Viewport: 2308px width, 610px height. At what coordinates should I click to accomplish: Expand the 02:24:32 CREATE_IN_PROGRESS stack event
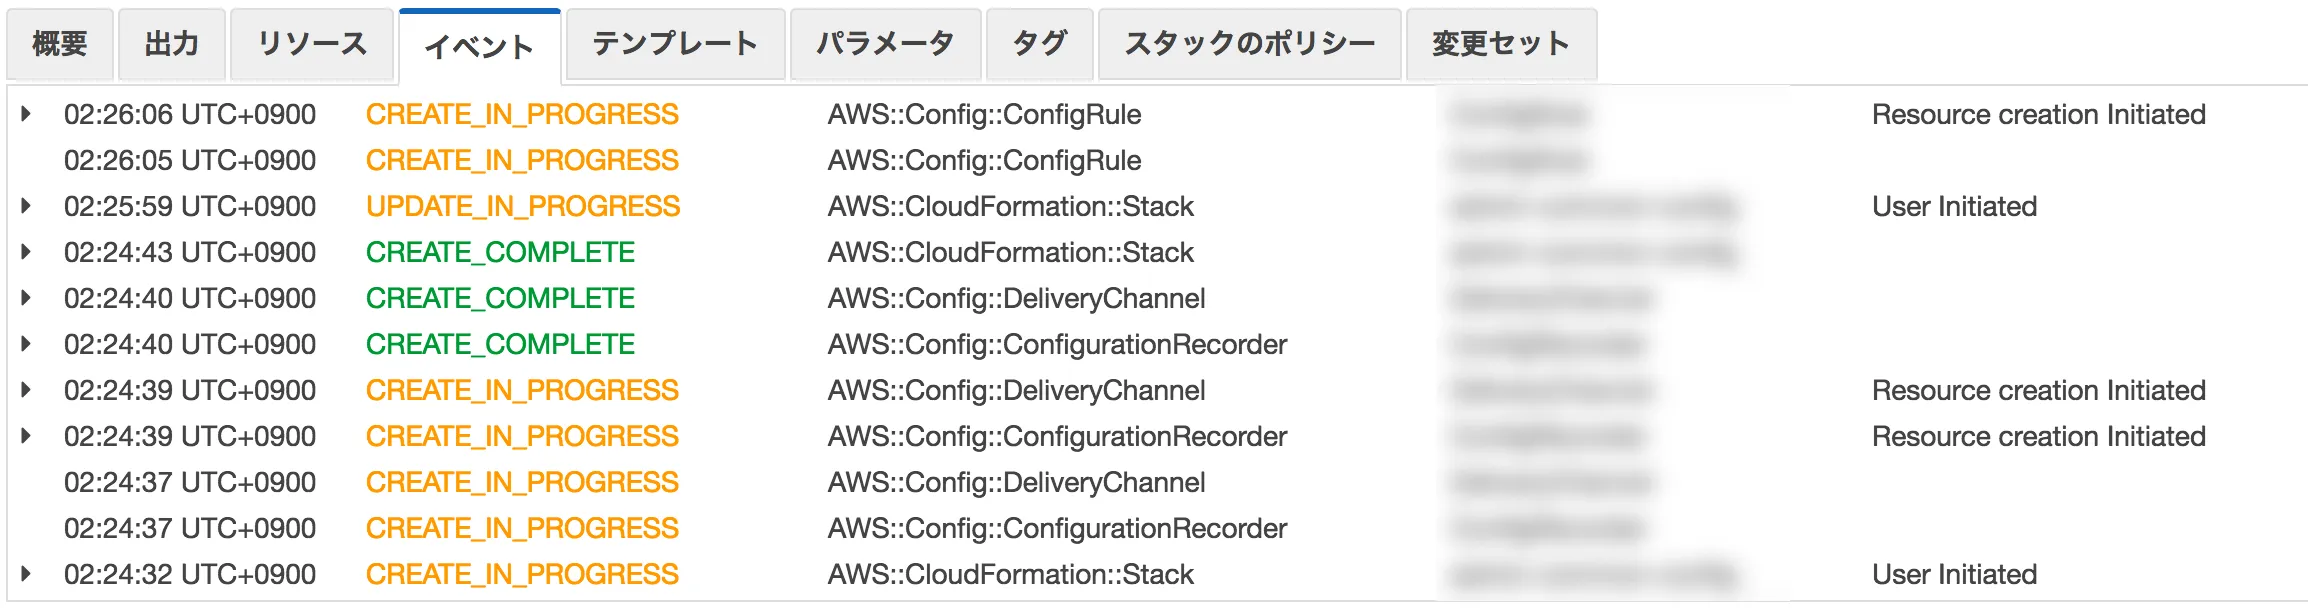coord(25,574)
